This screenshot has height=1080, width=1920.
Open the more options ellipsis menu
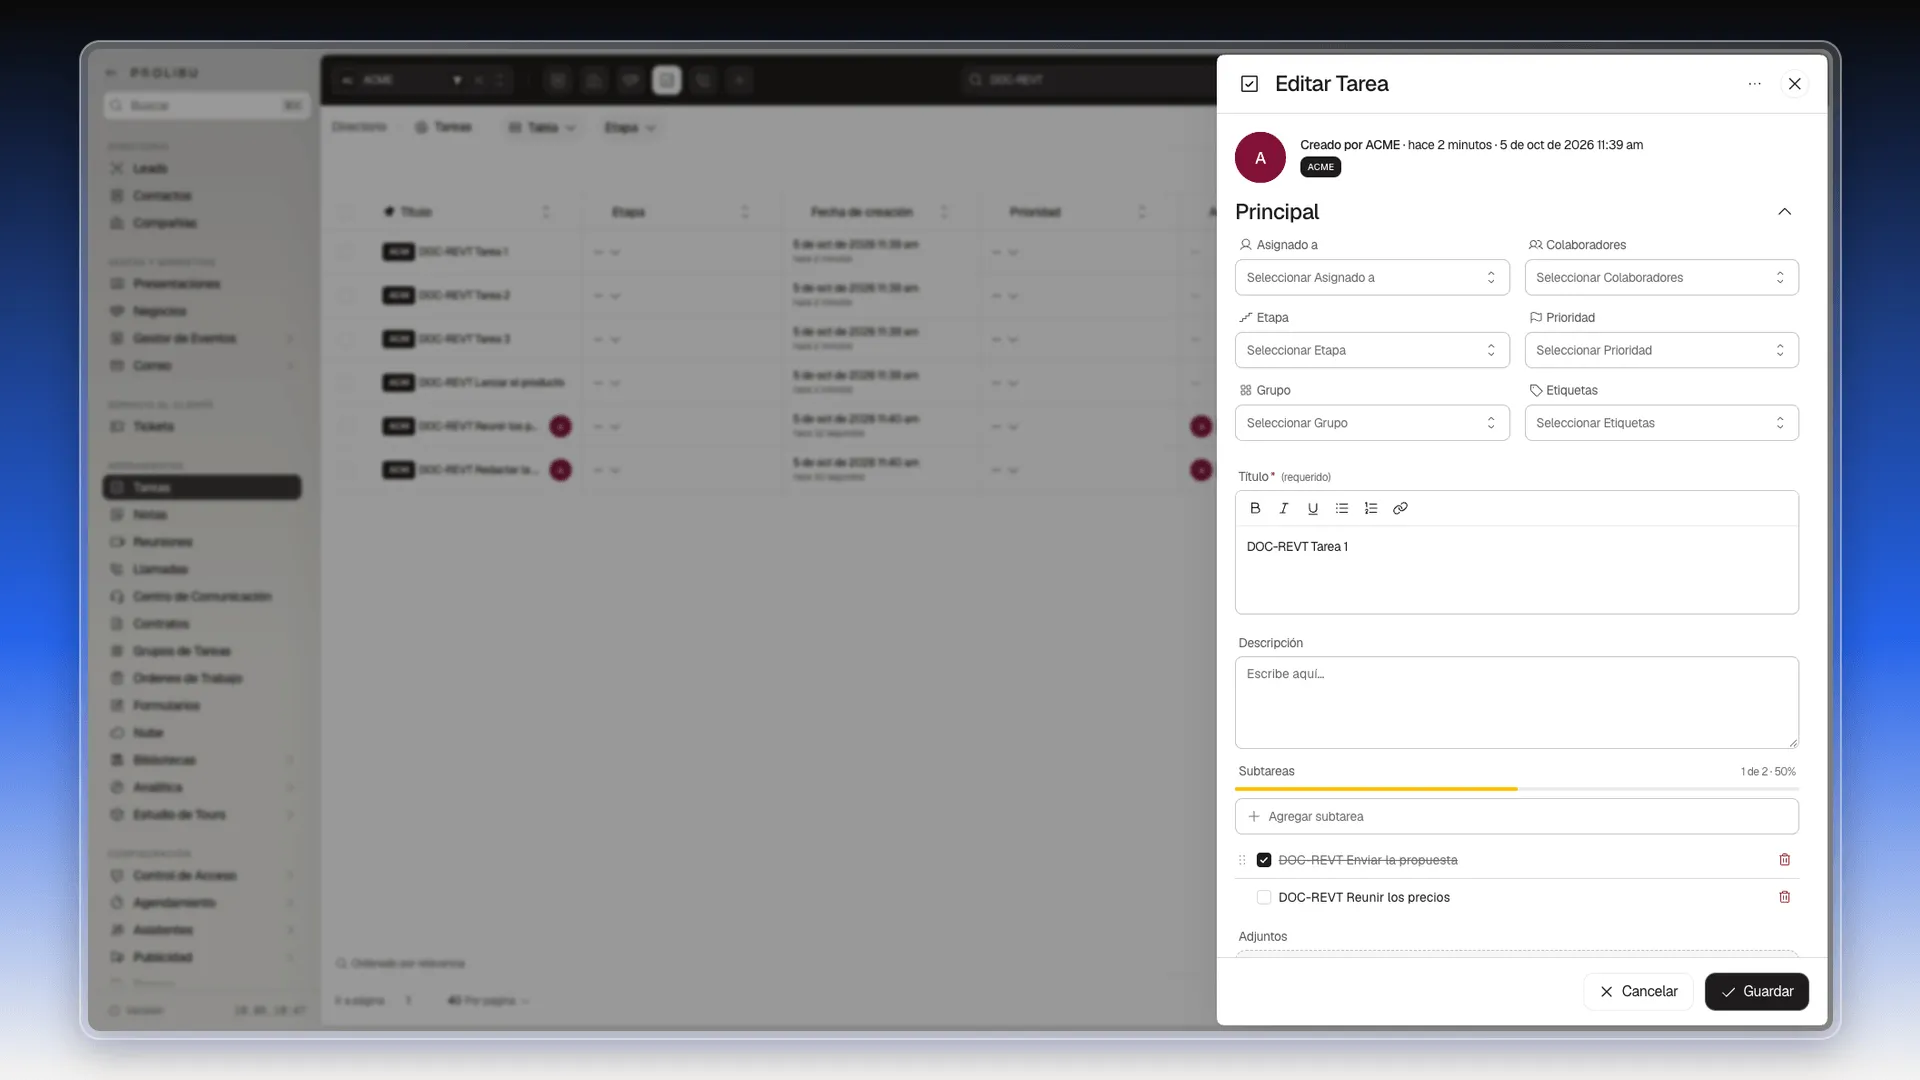tap(1754, 84)
